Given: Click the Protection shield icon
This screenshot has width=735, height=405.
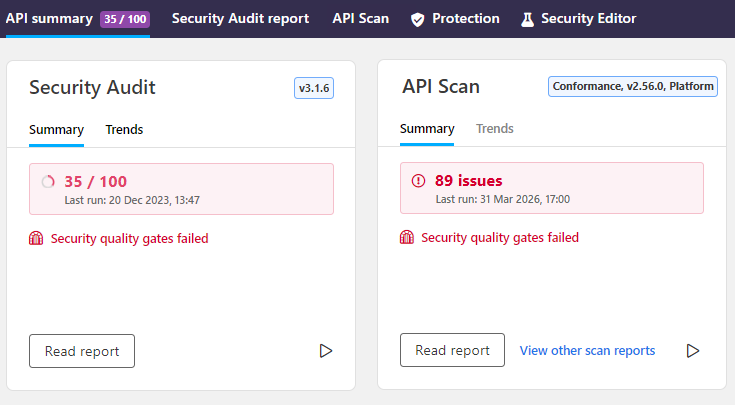Looking at the screenshot, I should click(418, 19).
